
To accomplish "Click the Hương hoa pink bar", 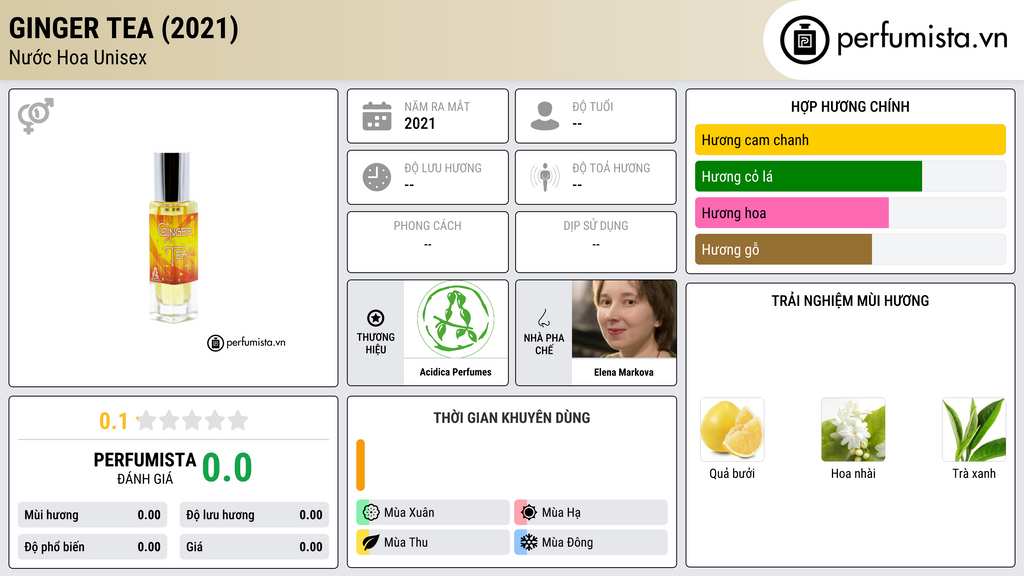I will tap(792, 213).
